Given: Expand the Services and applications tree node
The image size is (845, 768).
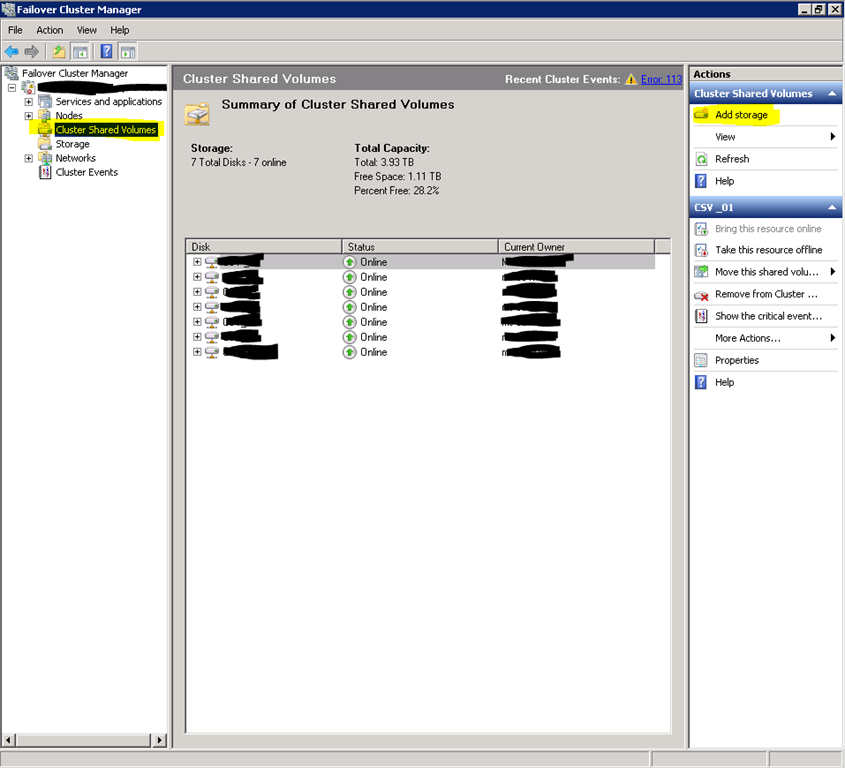Looking at the screenshot, I should [29, 102].
